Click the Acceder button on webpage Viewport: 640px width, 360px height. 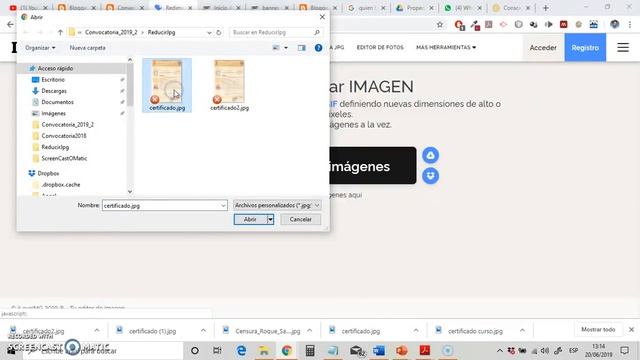click(x=543, y=48)
